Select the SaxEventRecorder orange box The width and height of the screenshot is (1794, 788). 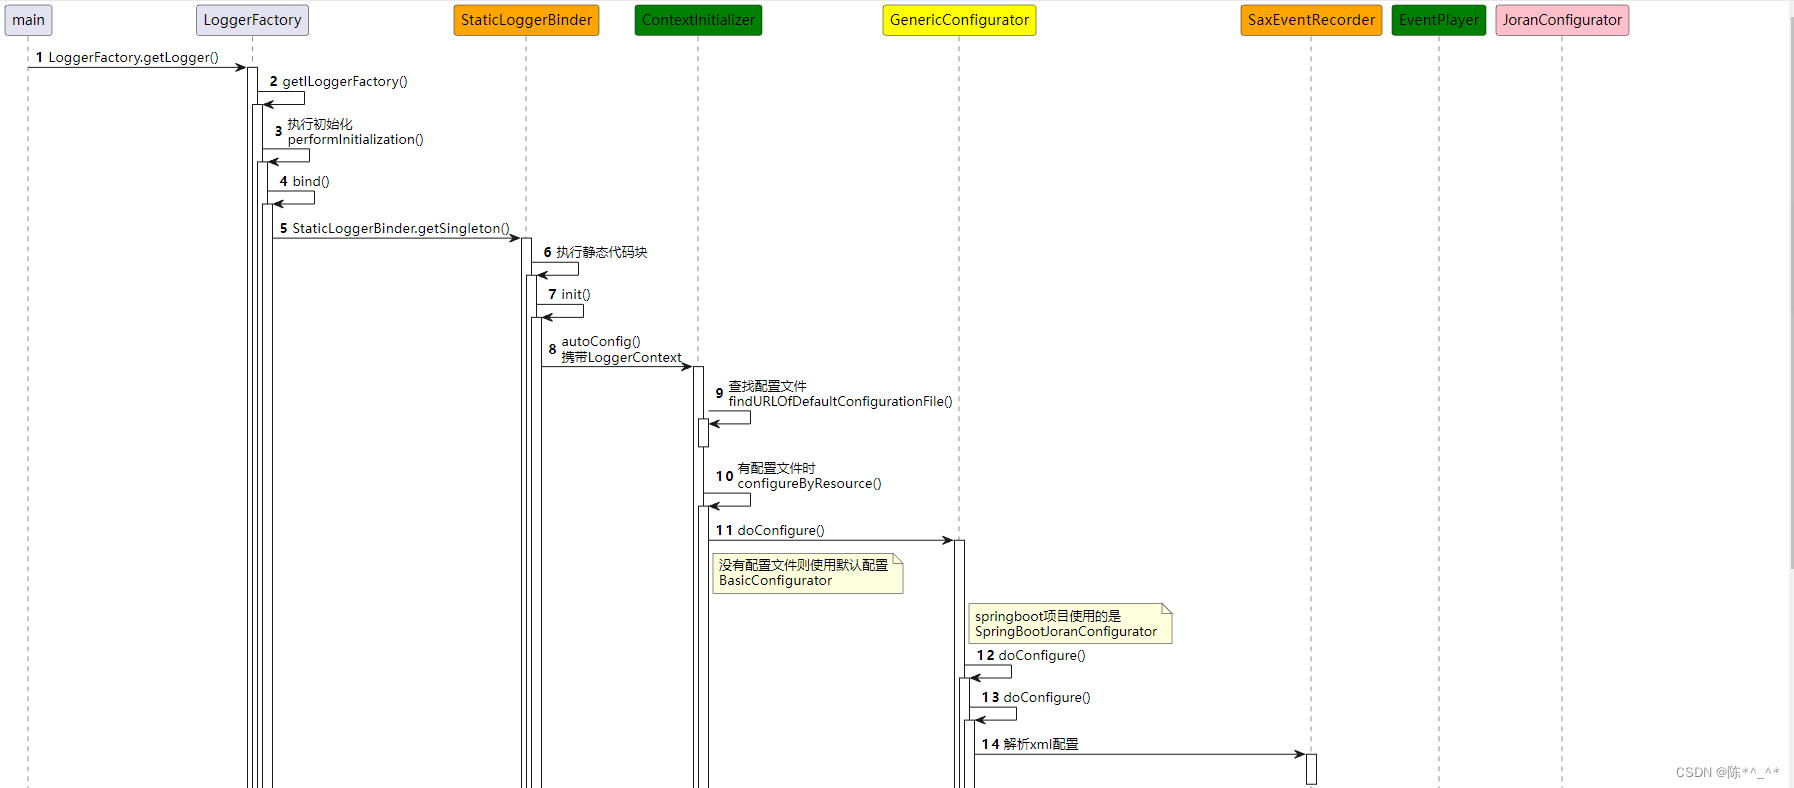[1311, 20]
